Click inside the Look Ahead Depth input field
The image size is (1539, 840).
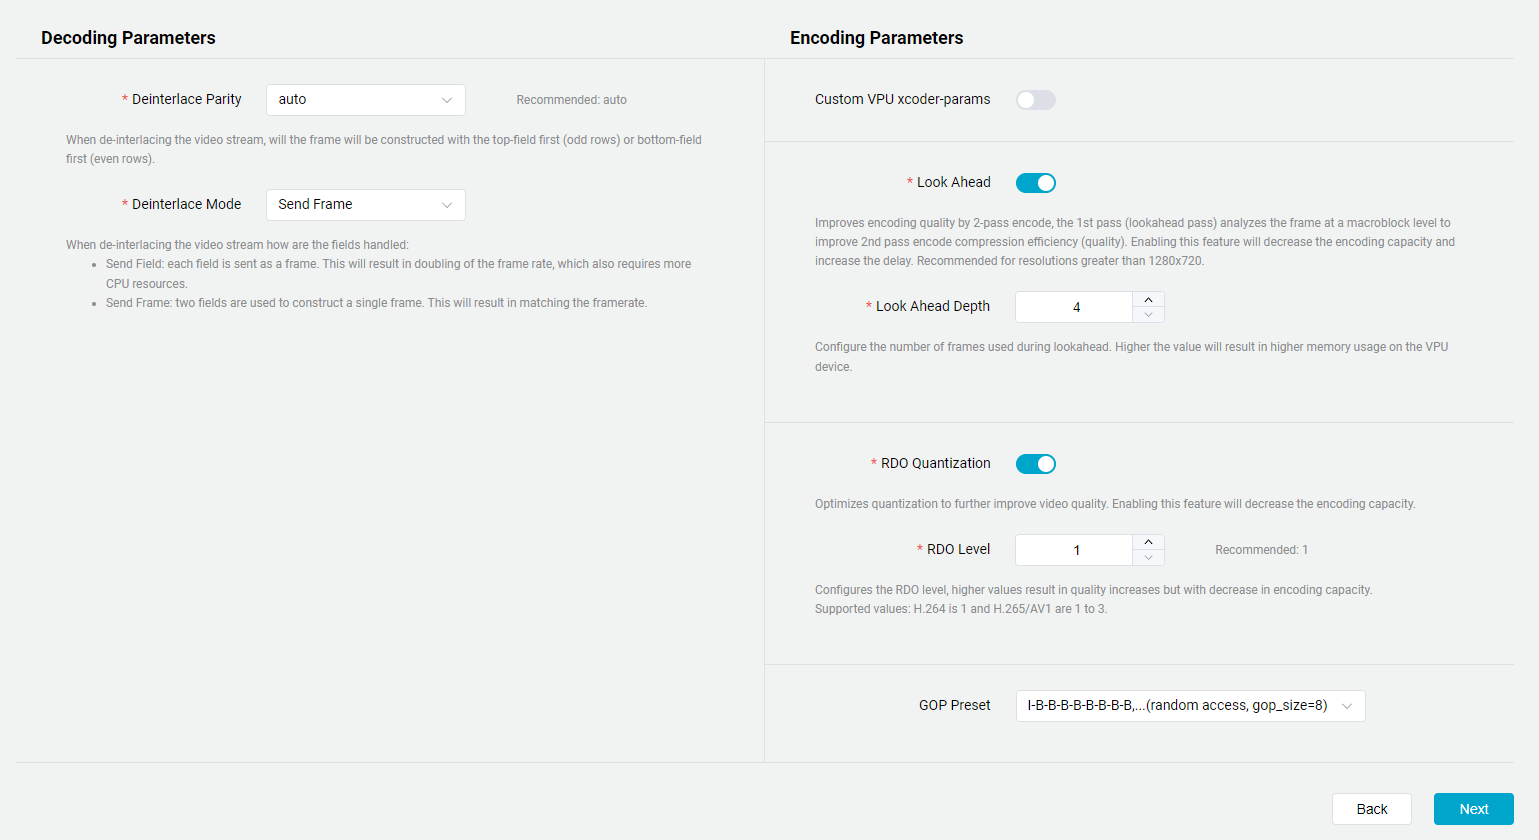[x=1075, y=307]
